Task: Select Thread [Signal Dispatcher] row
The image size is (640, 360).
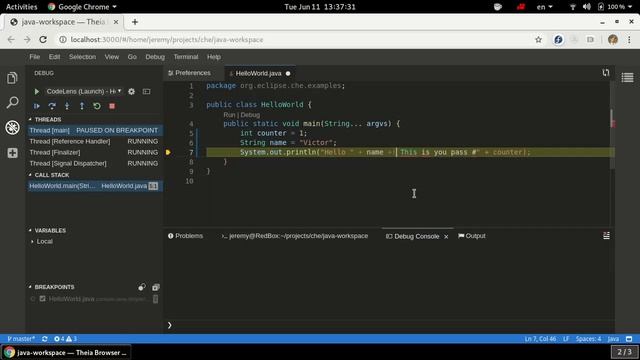Action: click(x=94, y=163)
